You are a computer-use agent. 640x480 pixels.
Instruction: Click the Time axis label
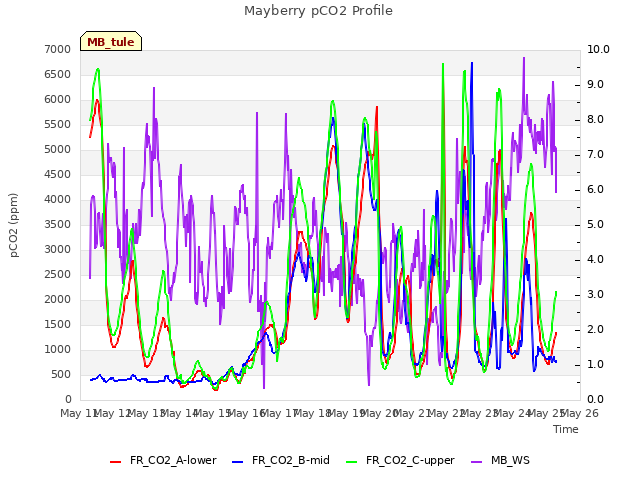tap(566, 429)
